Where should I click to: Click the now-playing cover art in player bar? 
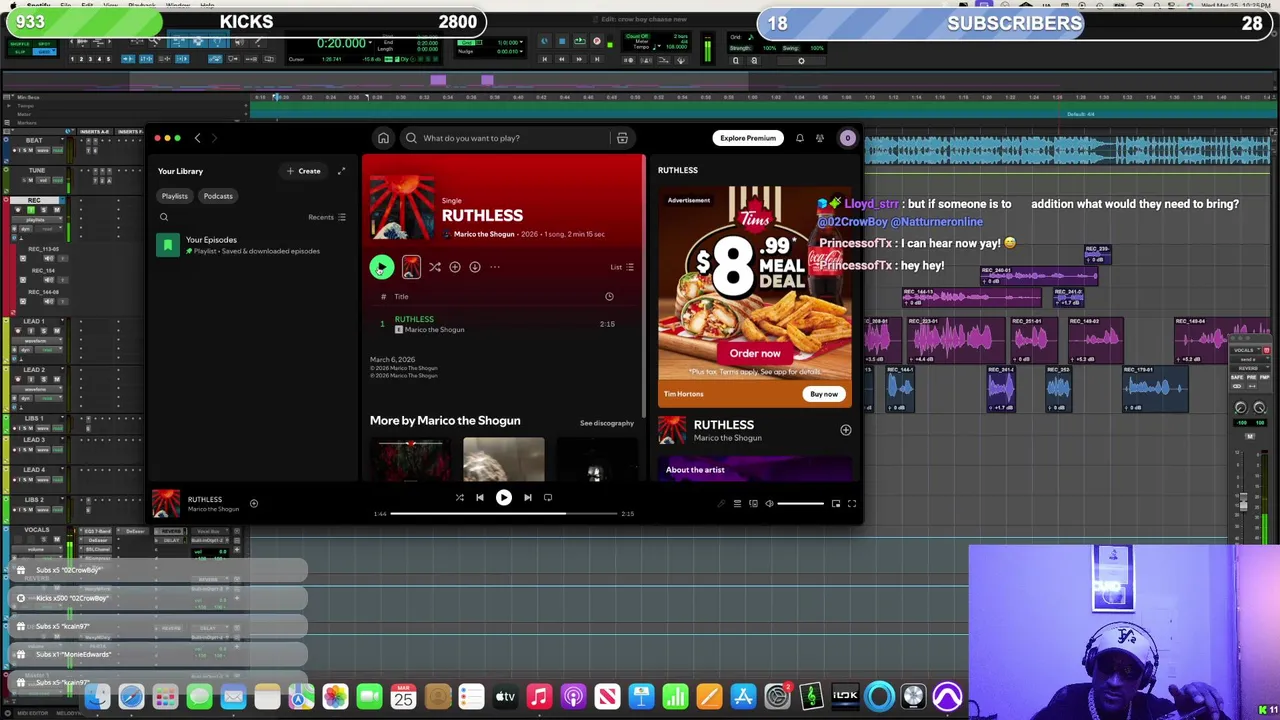[x=166, y=504]
